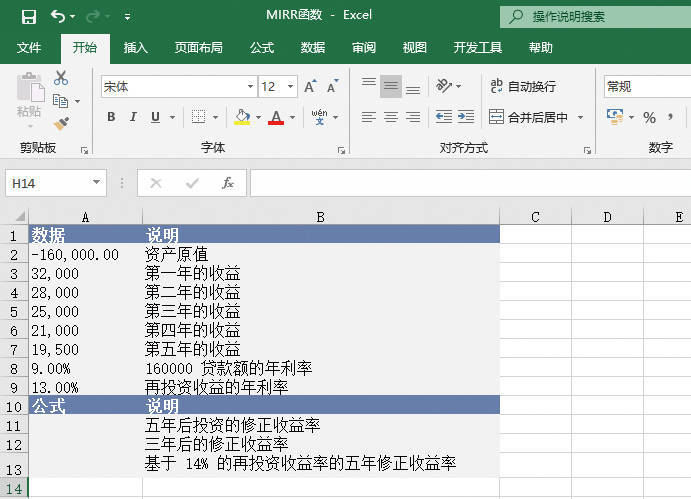Expand the font size 12 dropdown
691x499 pixels.
[292, 87]
